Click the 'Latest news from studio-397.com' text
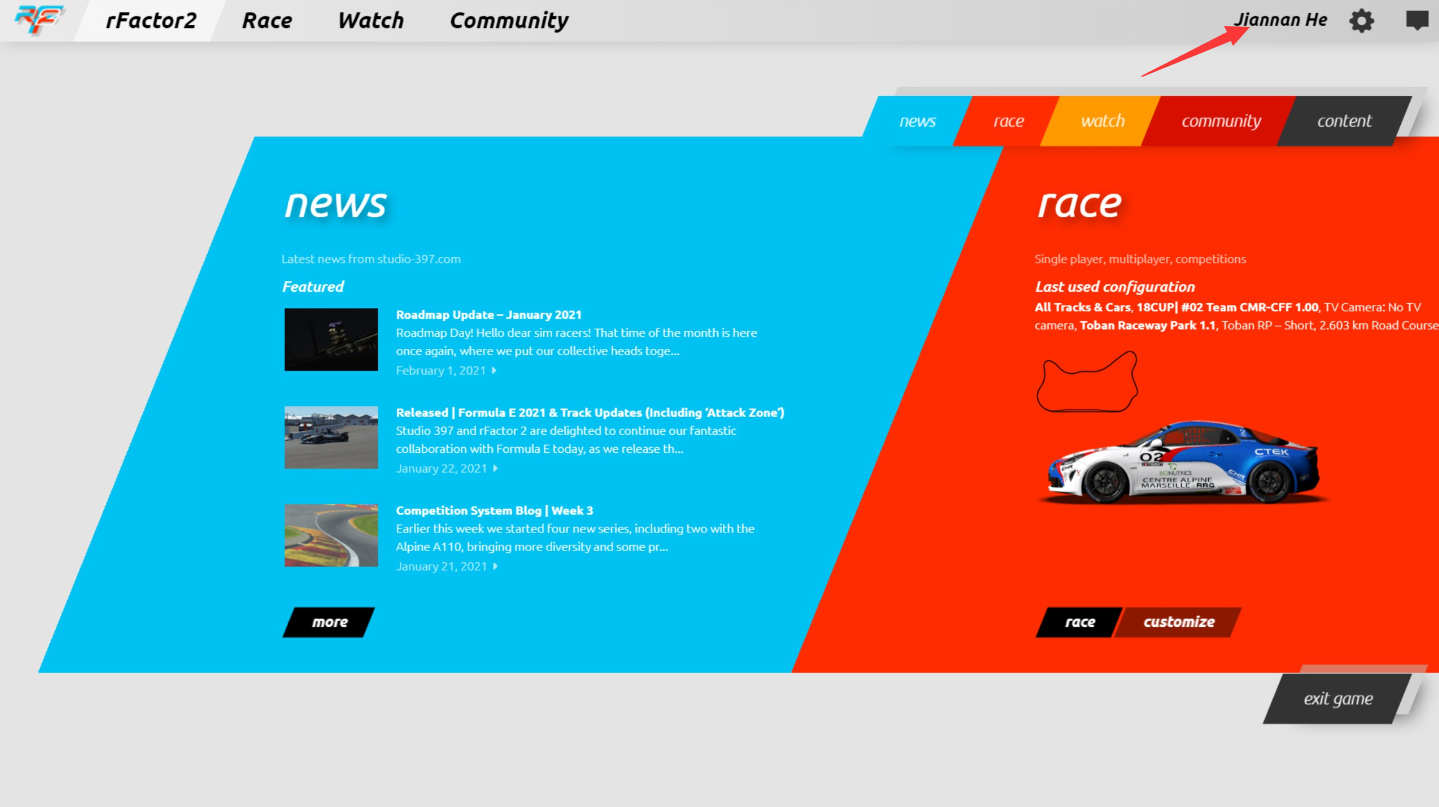Viewport: 1439px width, 807px height. [371, 259]
